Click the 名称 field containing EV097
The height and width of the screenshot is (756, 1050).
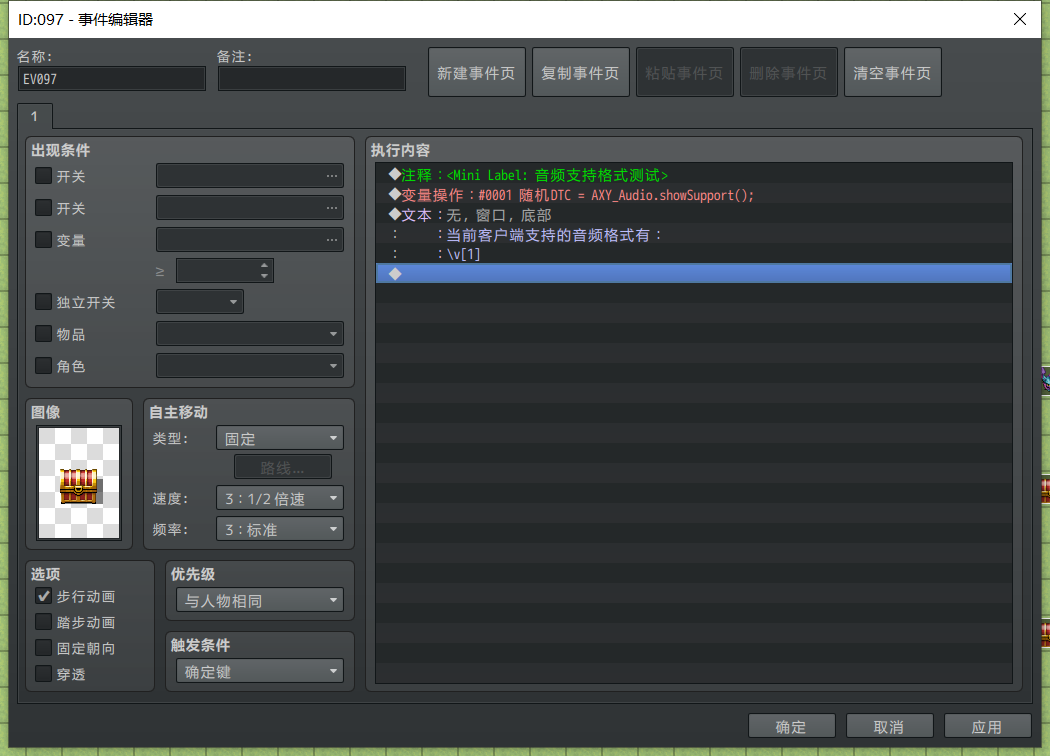pos(112,78)
